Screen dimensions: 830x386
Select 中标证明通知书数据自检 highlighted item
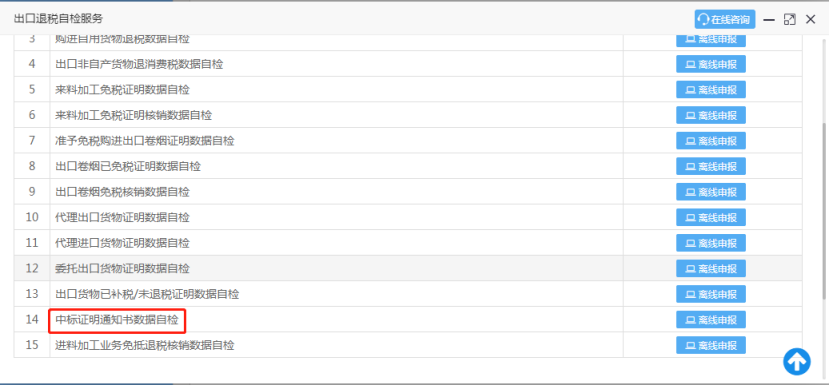[x=117, y=320]
